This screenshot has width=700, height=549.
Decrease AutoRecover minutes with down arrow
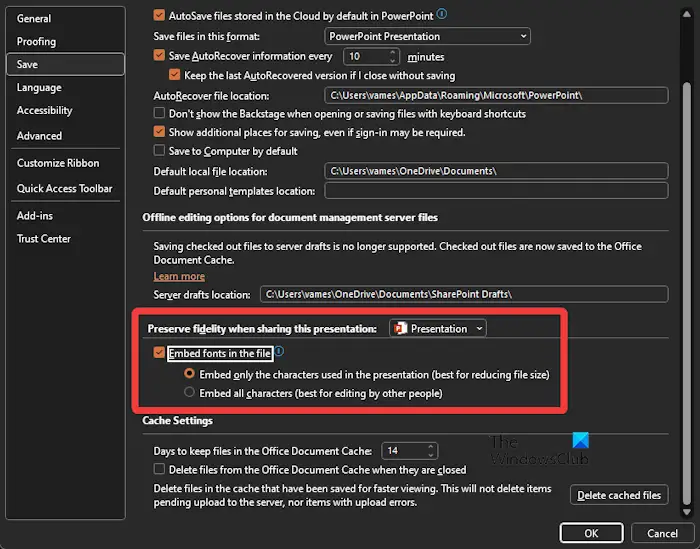392,61
